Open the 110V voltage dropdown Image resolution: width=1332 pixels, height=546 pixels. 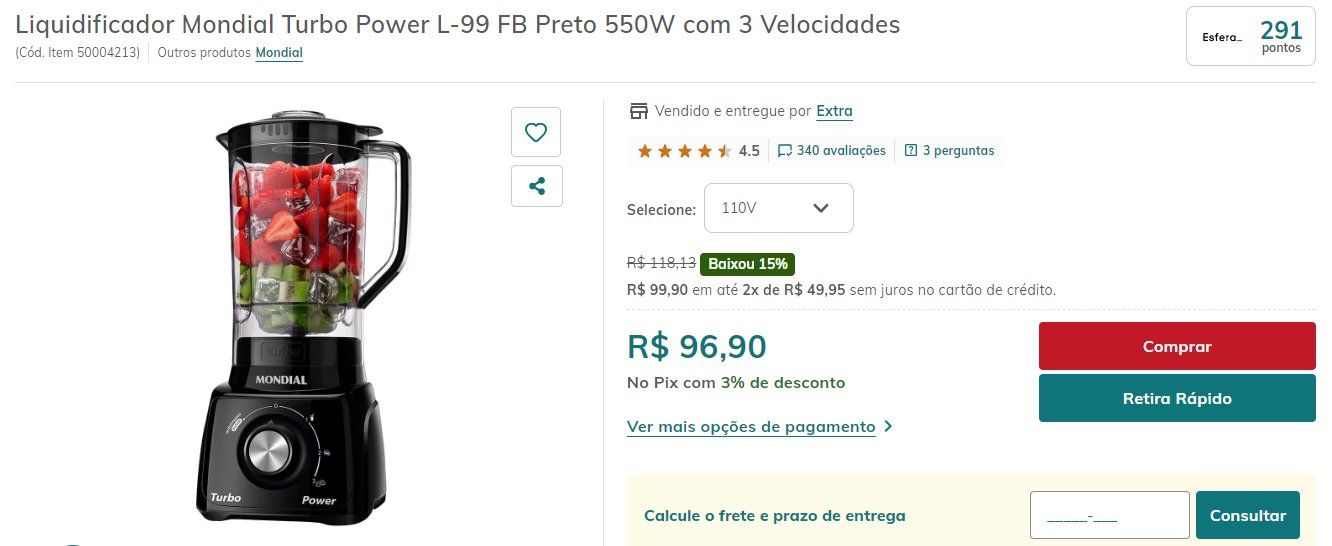(x=779, y=208)
